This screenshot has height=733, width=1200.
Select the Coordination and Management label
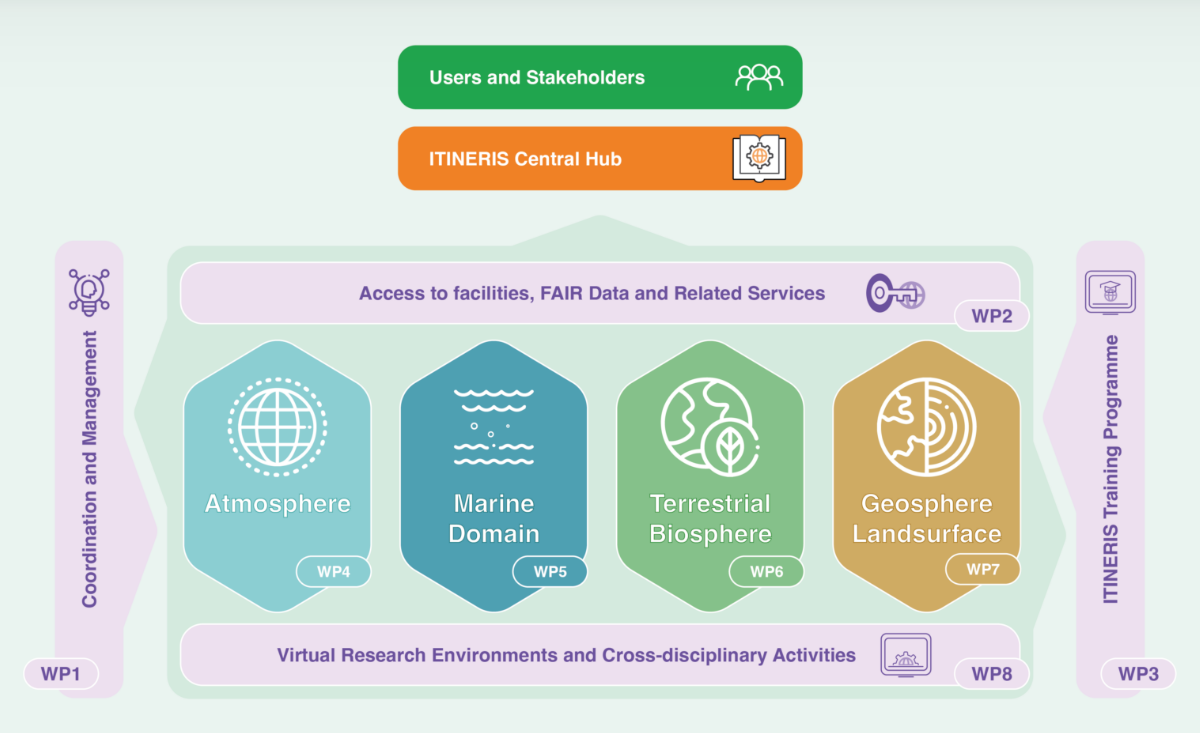pyautogui.click(x=90, y=470)
